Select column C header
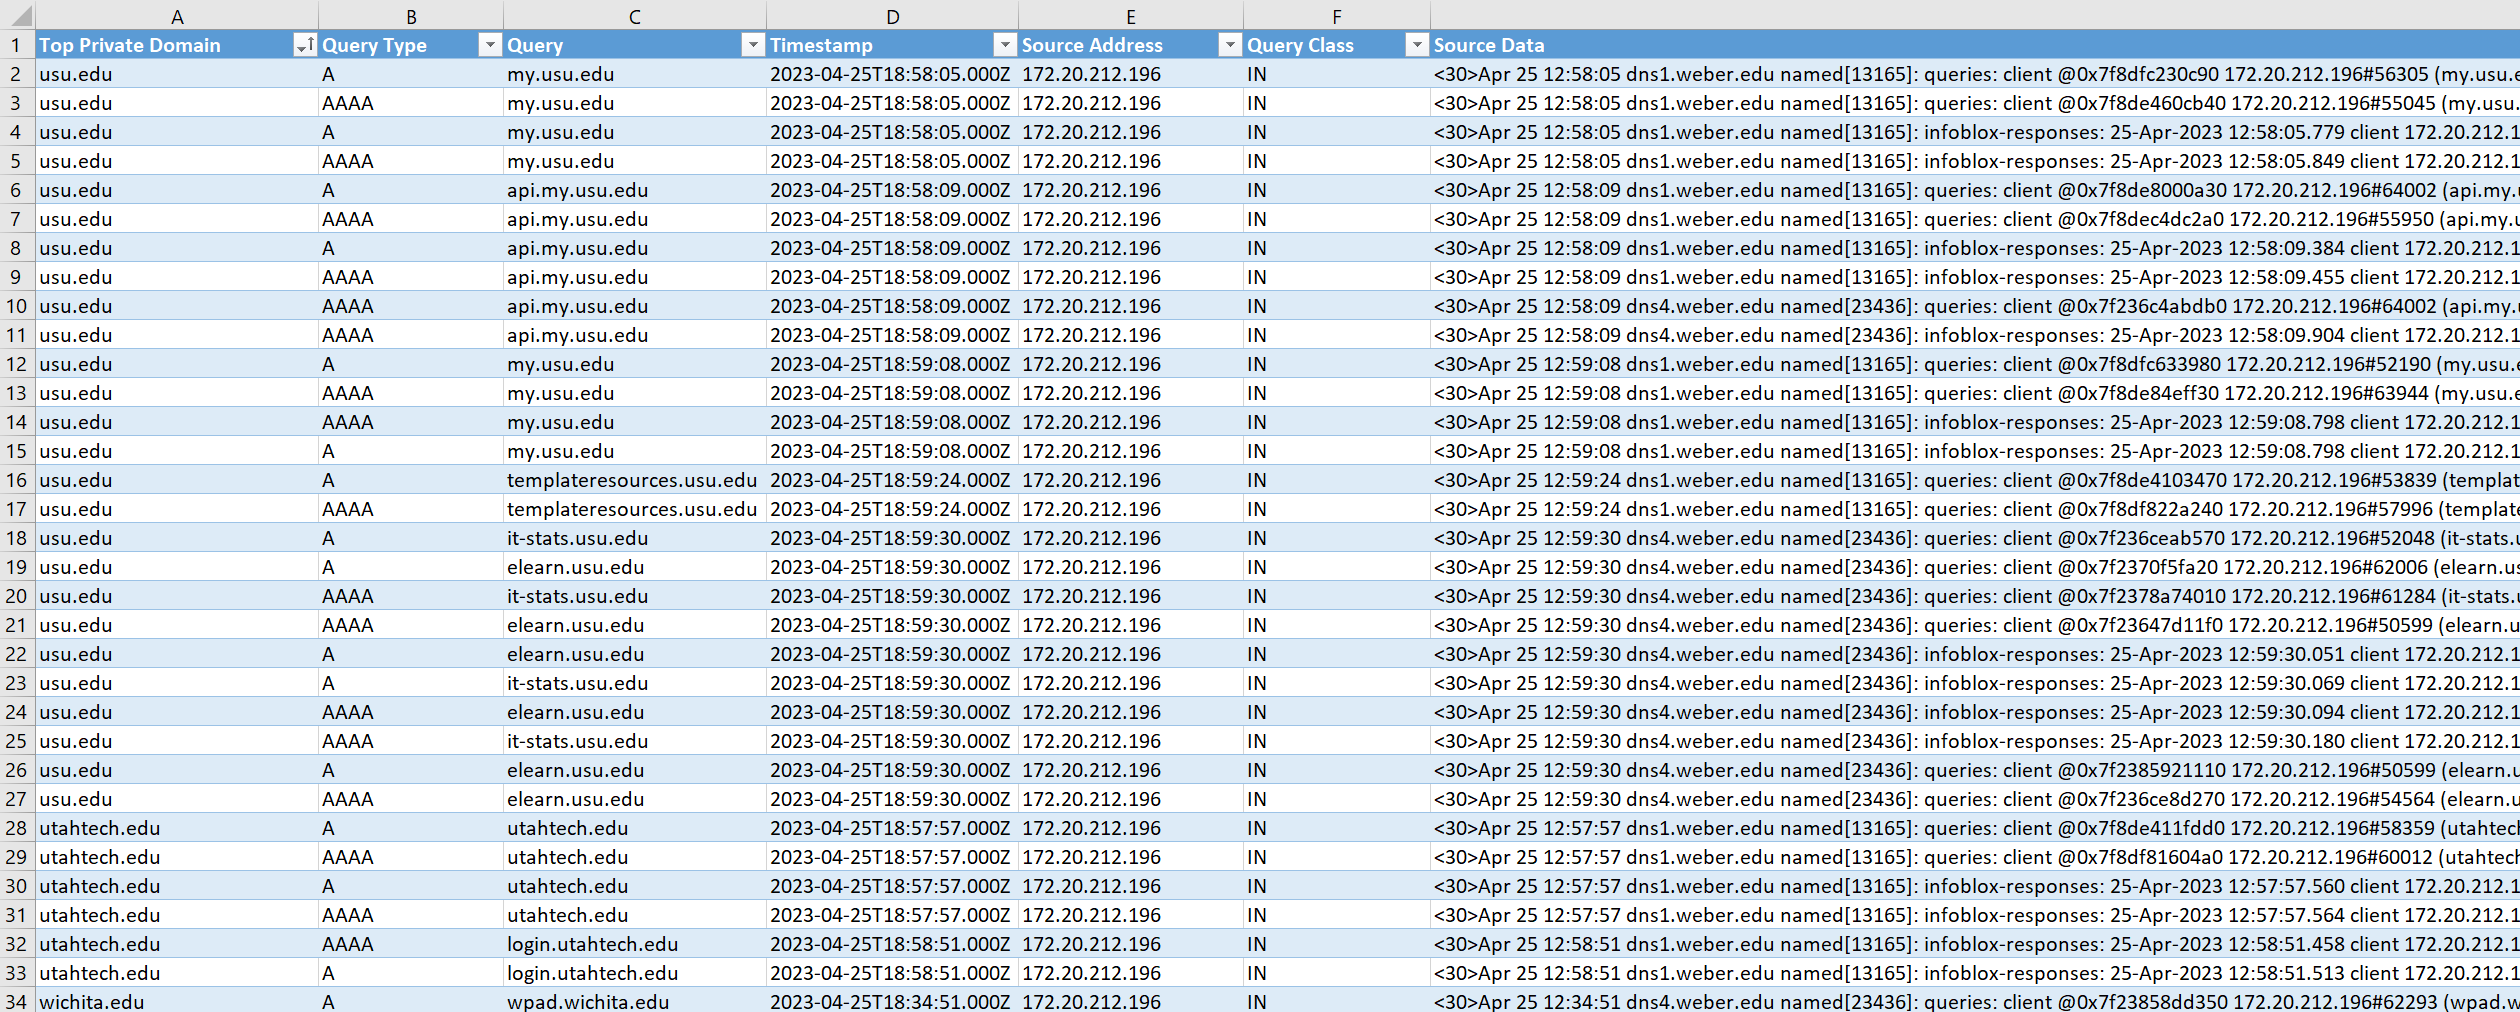Image resolution: width=2520 pixels, height=1012 pixels. pyautogui.click(x=635, y=16)
